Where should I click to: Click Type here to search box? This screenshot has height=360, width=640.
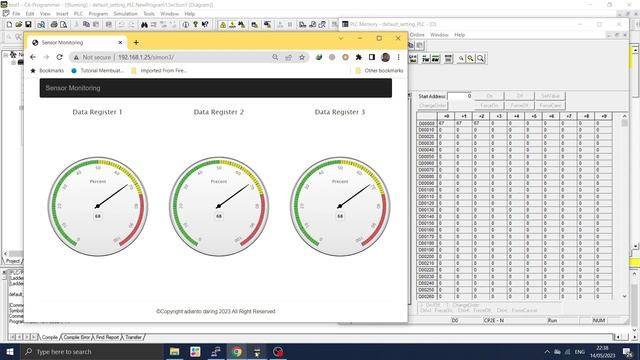pos(91,351)
